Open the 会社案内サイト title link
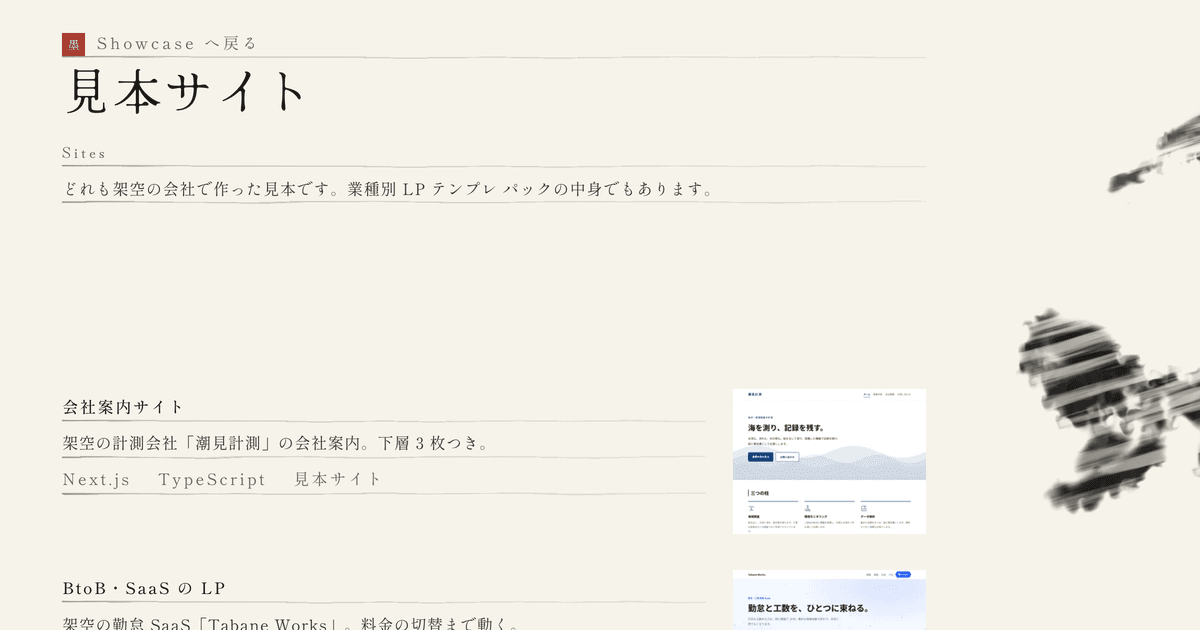Image resolution: width=1200 pixels, height=630 pixels. pos(123,407)
